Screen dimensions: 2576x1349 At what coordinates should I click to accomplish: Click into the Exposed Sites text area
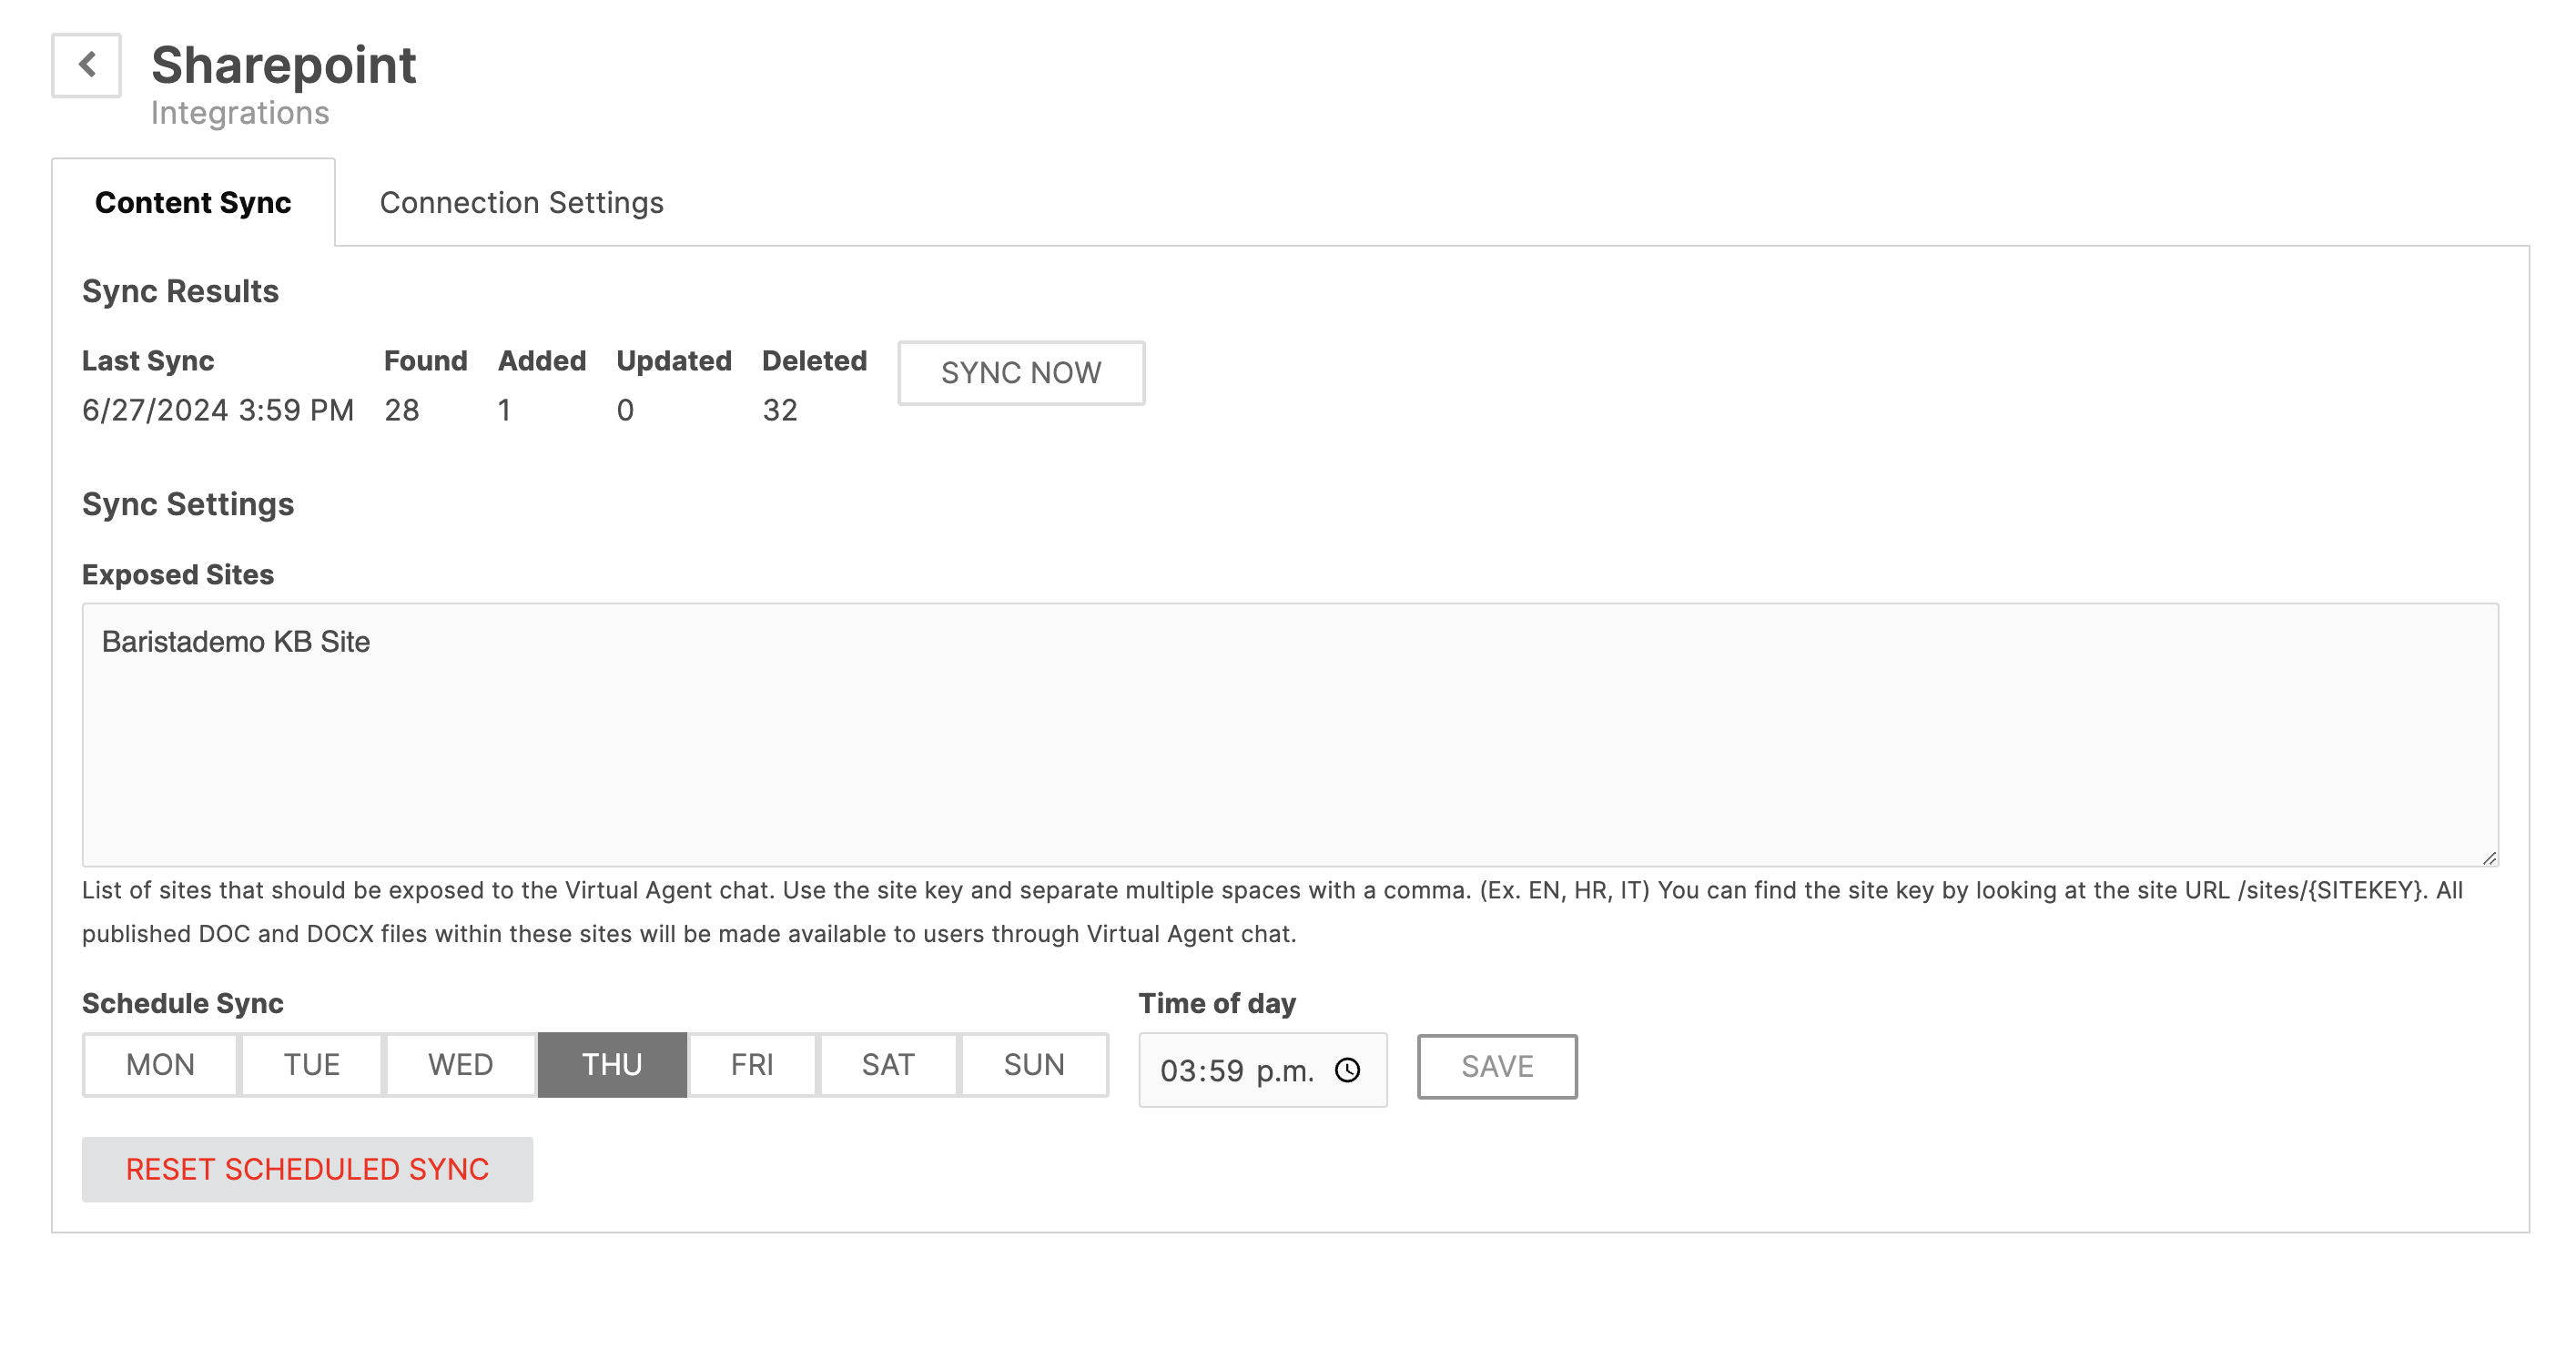click(x=1290, y=734)
